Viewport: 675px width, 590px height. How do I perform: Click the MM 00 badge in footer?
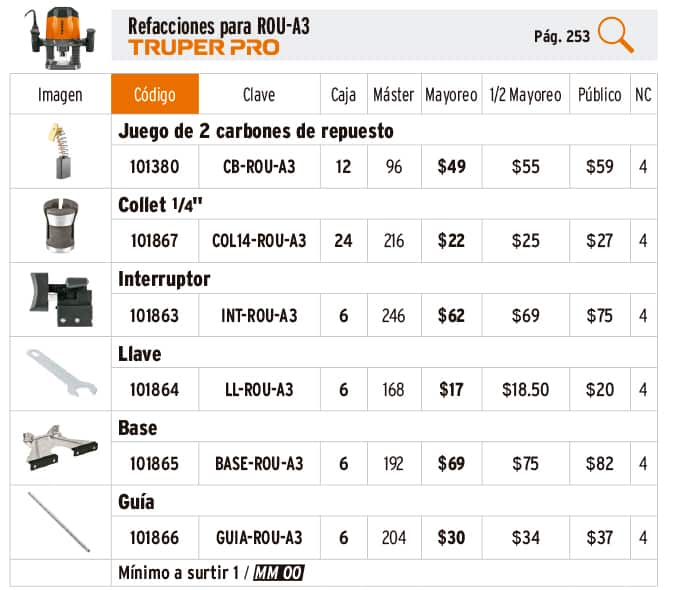[x=278, y=573]
